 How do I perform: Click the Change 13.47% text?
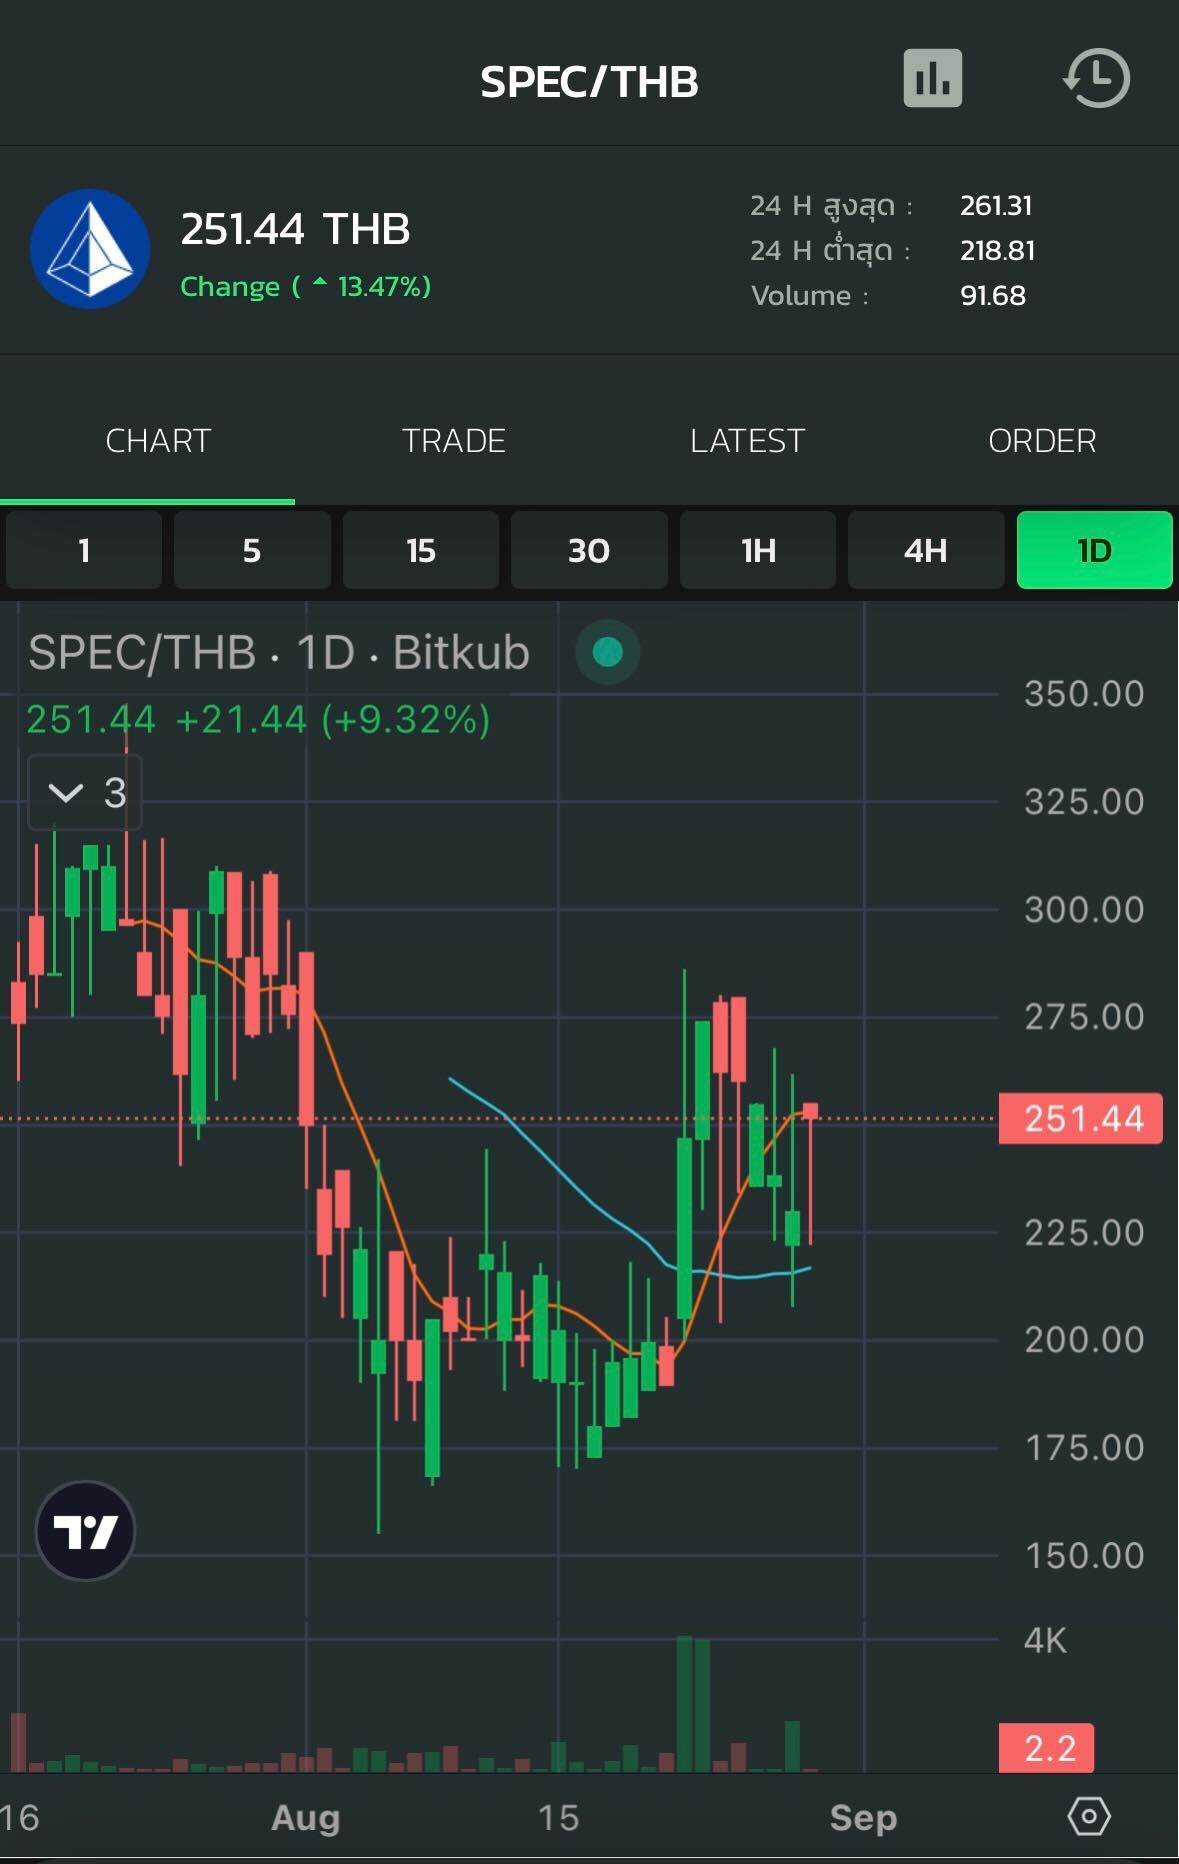305,287
